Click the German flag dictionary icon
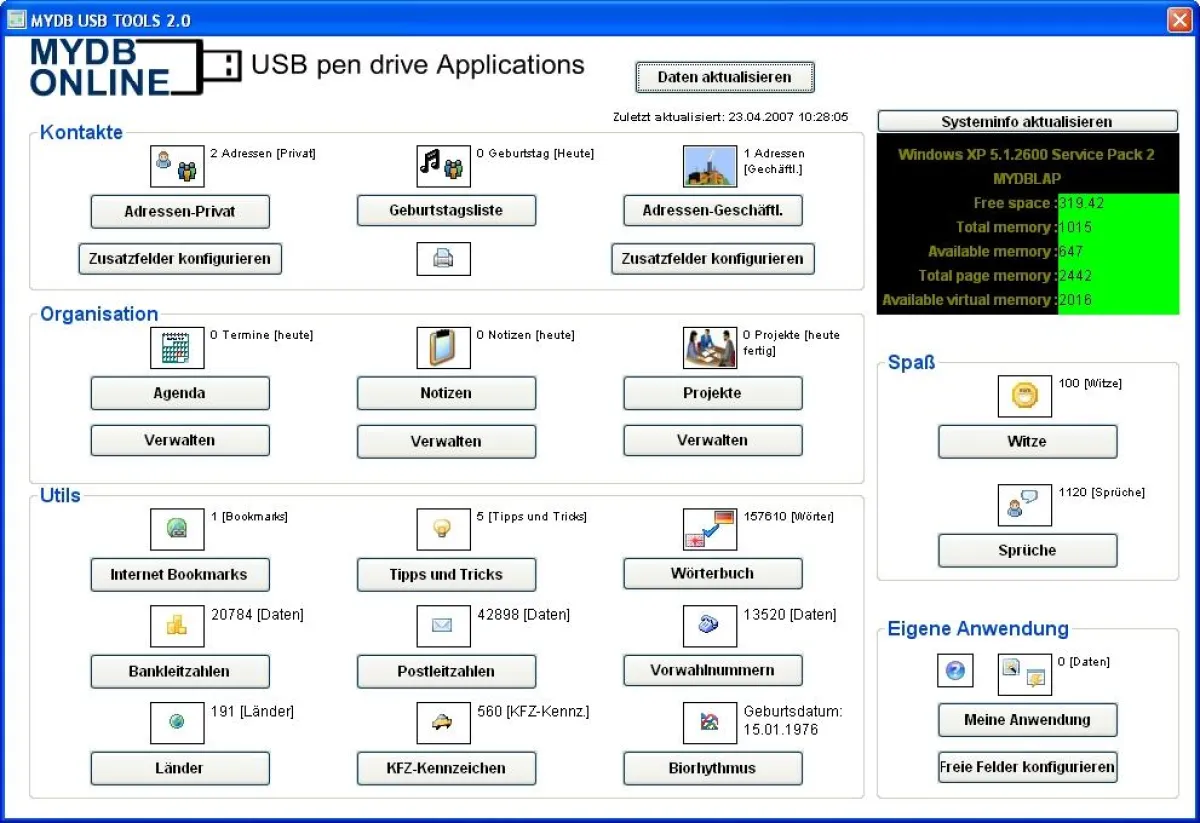The width and height of the screenshot is (1200, 823). (x=709, y=529)
